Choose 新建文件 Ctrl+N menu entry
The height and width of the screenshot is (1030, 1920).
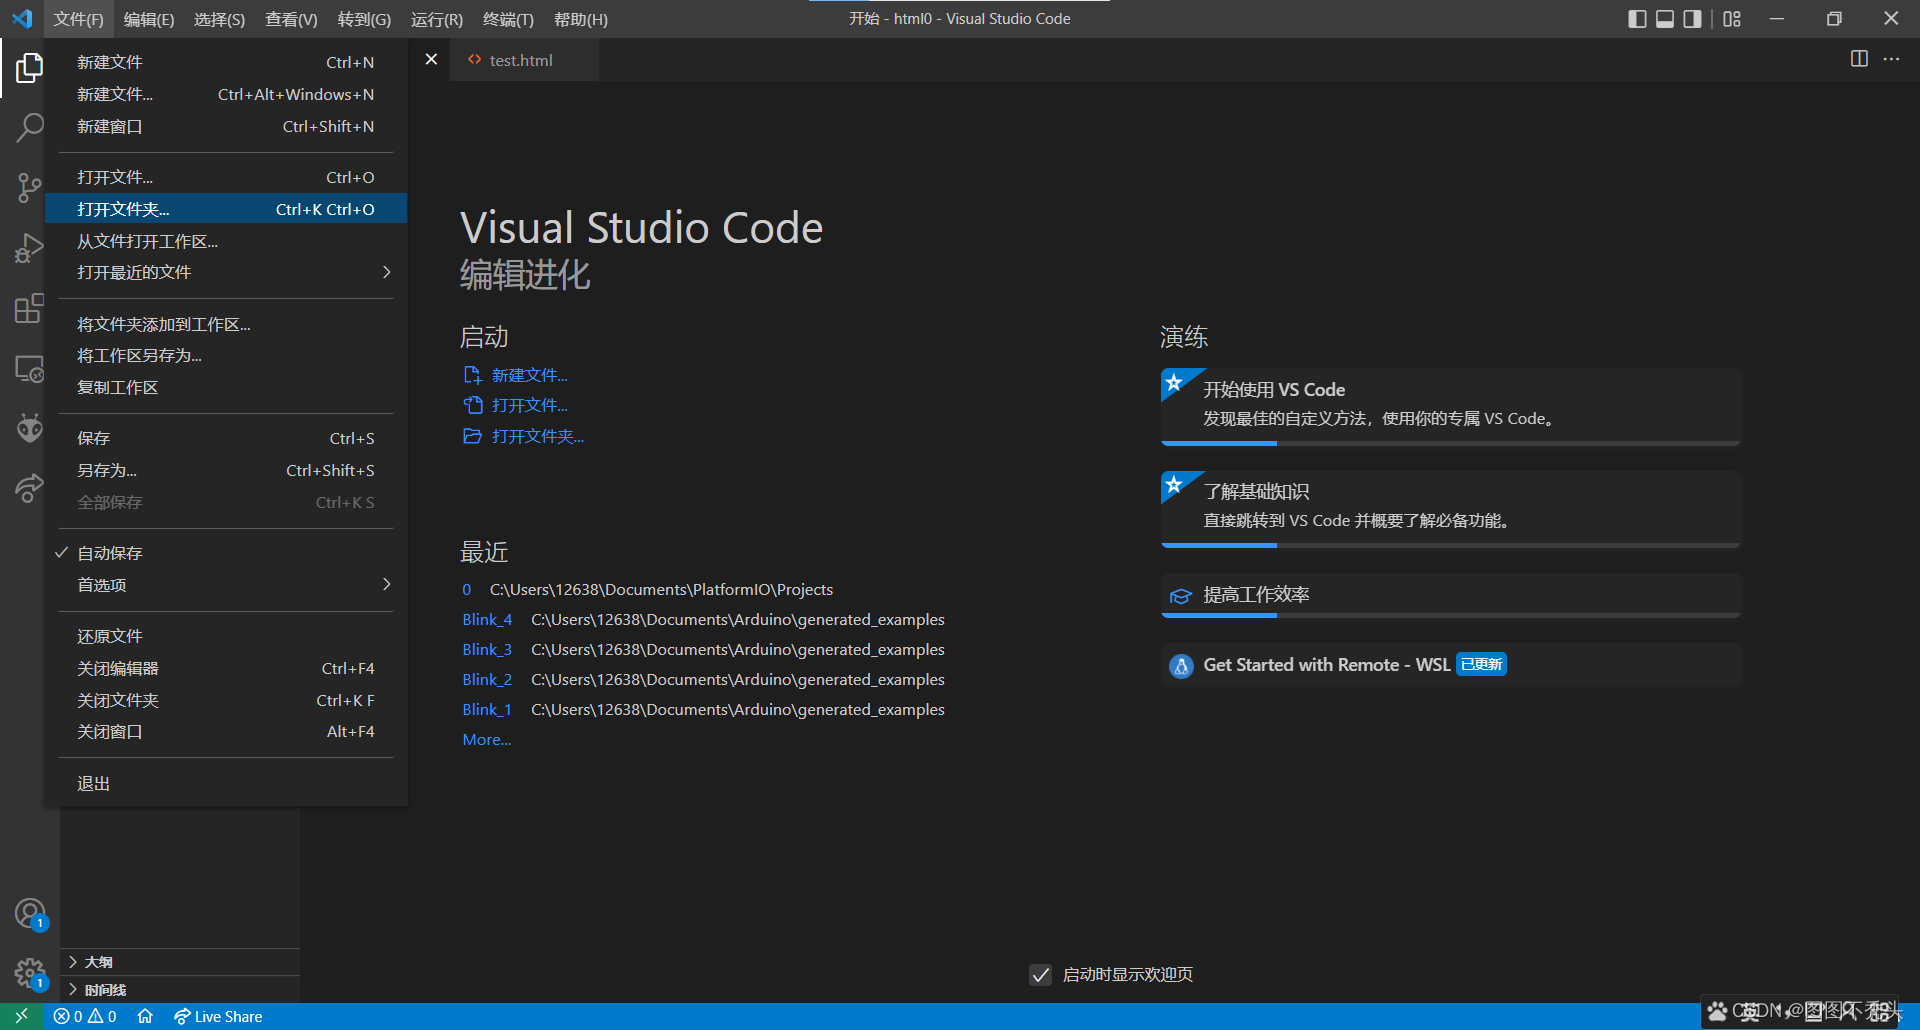point(226,62)
